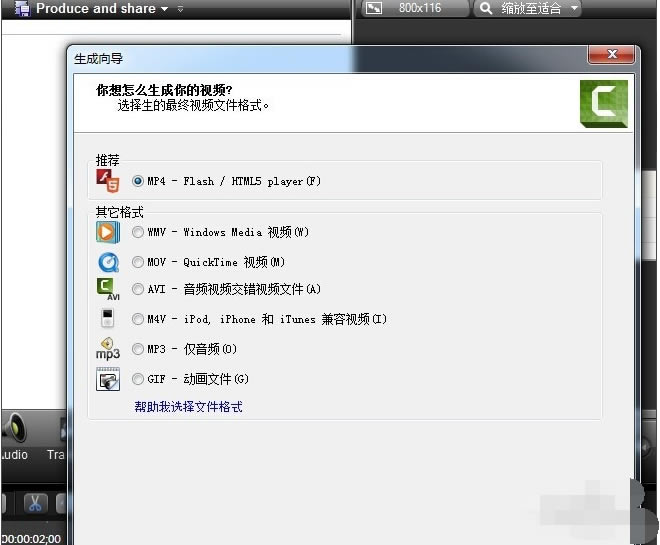Click the Audio speaker icon
Viewport: 660px width, 545px height.
click(14, 430)
